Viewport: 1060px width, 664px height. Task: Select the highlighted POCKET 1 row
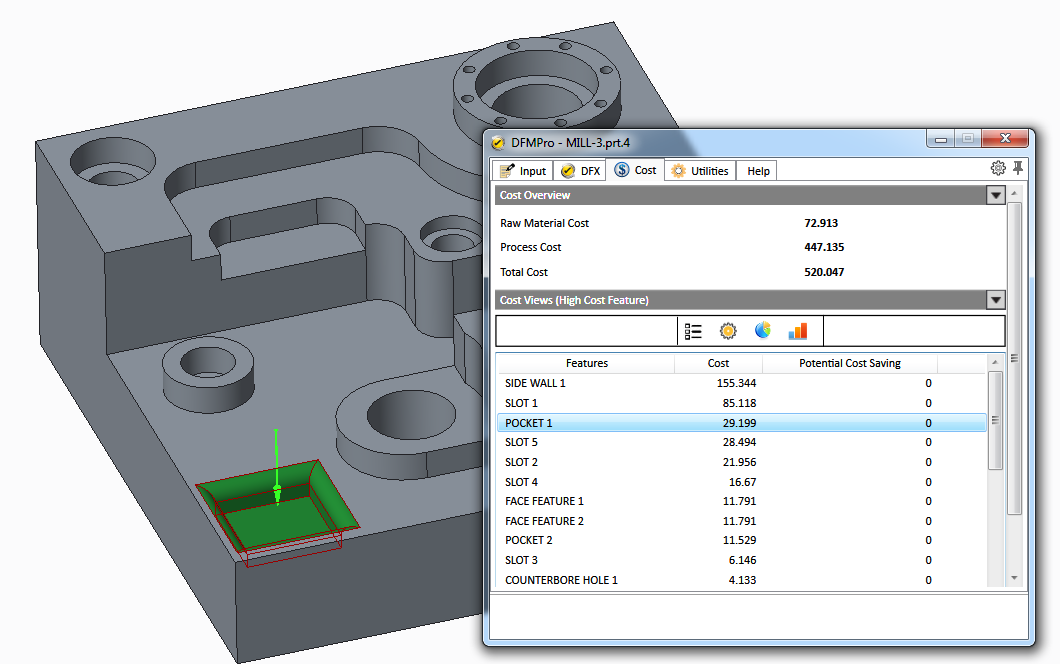click(742, 423)
